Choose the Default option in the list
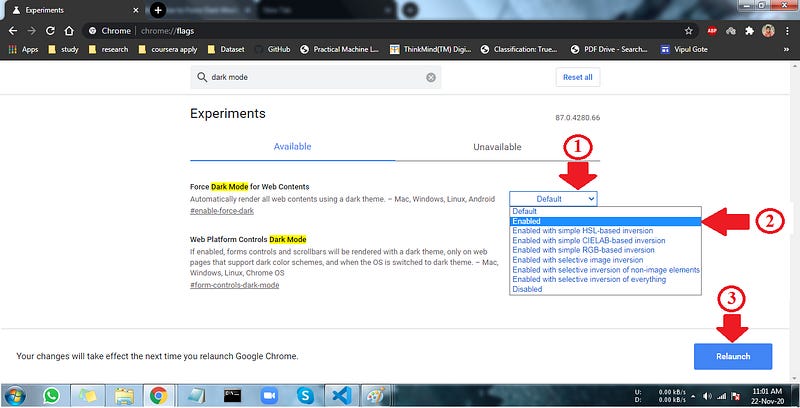Image resolution: width=800 pixels, height=408 pixels. coord(605,211)
